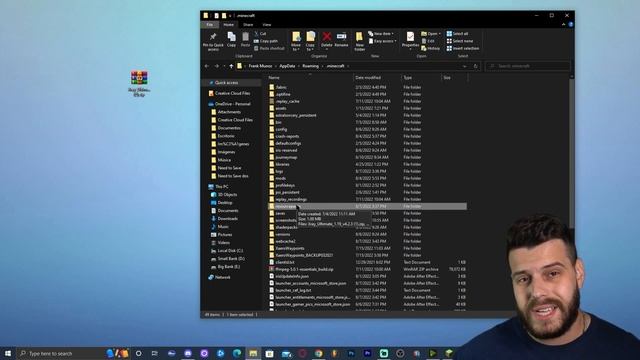Screen dimensions: 640x360
Task: Click Copy path in Clipboard group
Action: (x=266, y=41)
